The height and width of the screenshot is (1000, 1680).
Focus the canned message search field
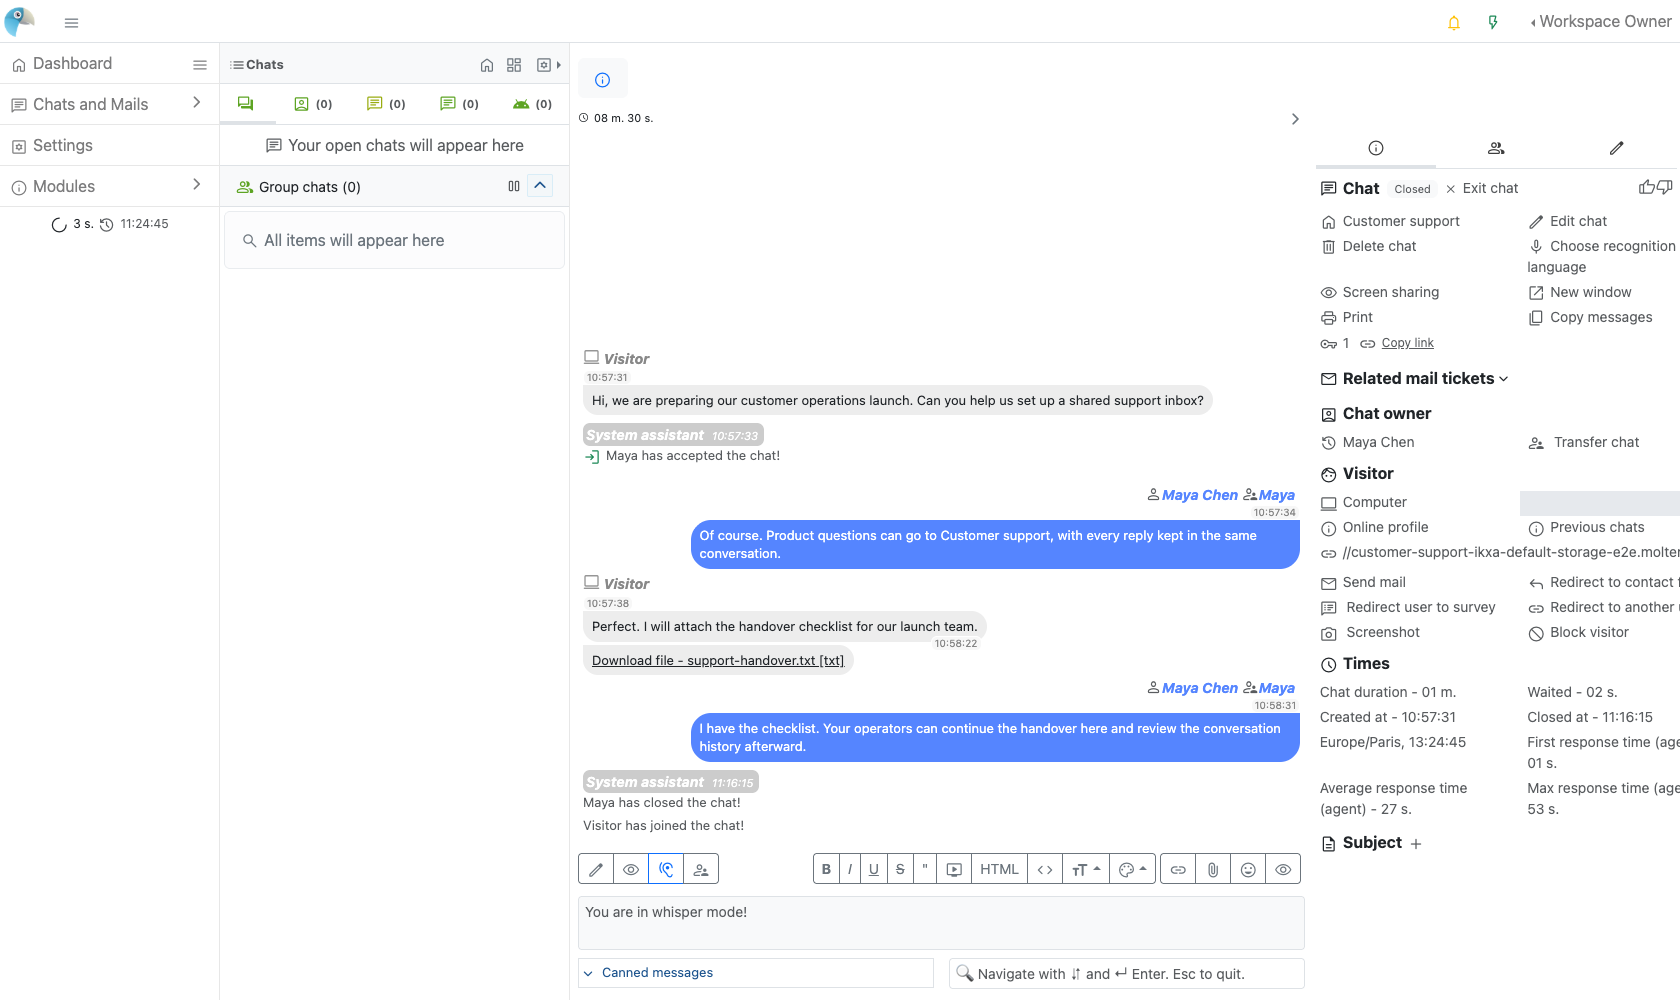point(1127,973)
